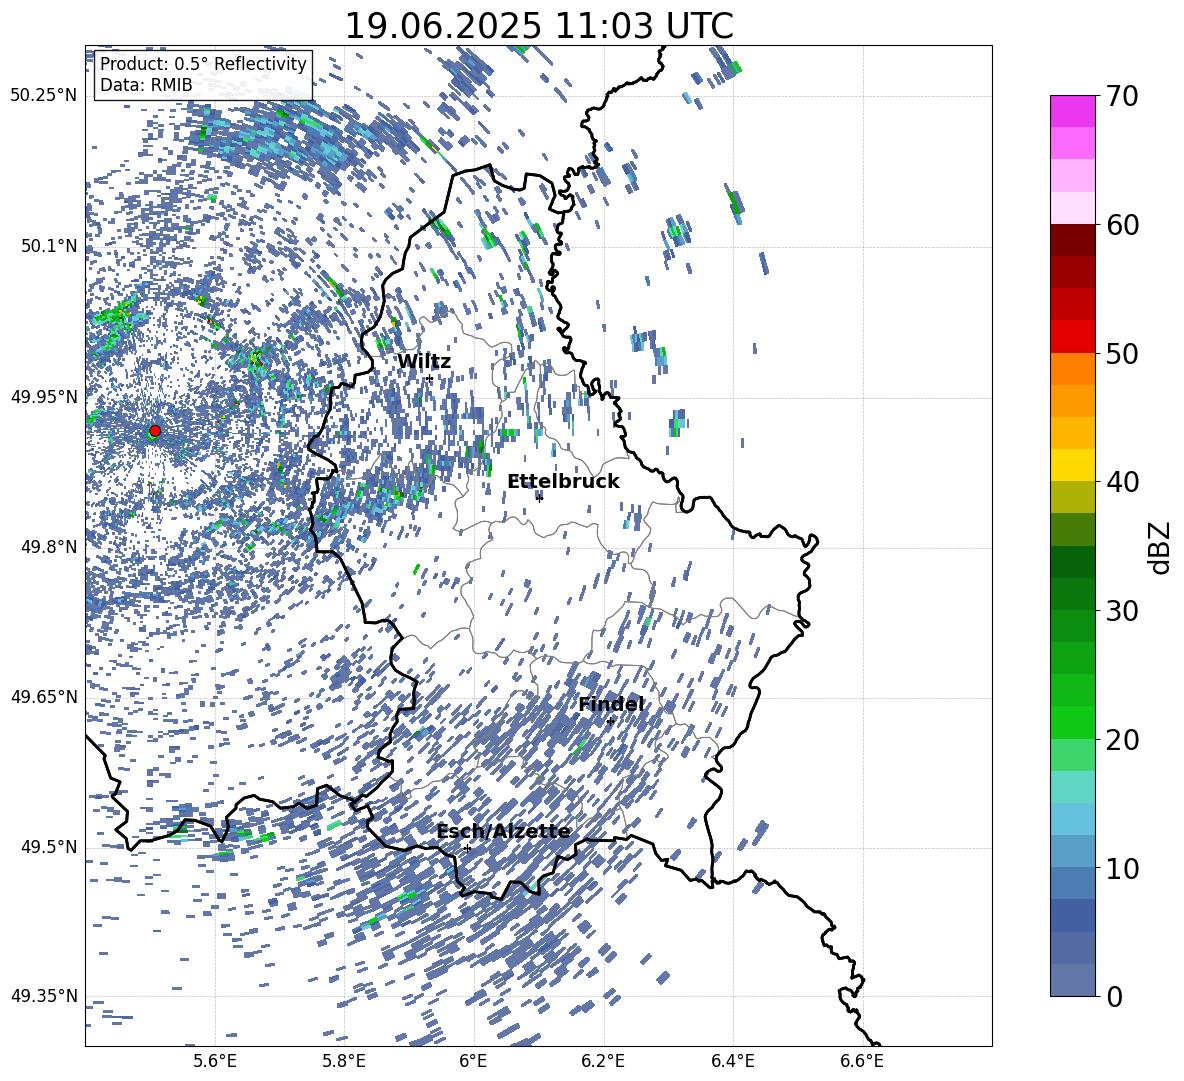
Task: Click the dark maroon swatch just below 60 dBZ
Action: (x=1072, y=240)
